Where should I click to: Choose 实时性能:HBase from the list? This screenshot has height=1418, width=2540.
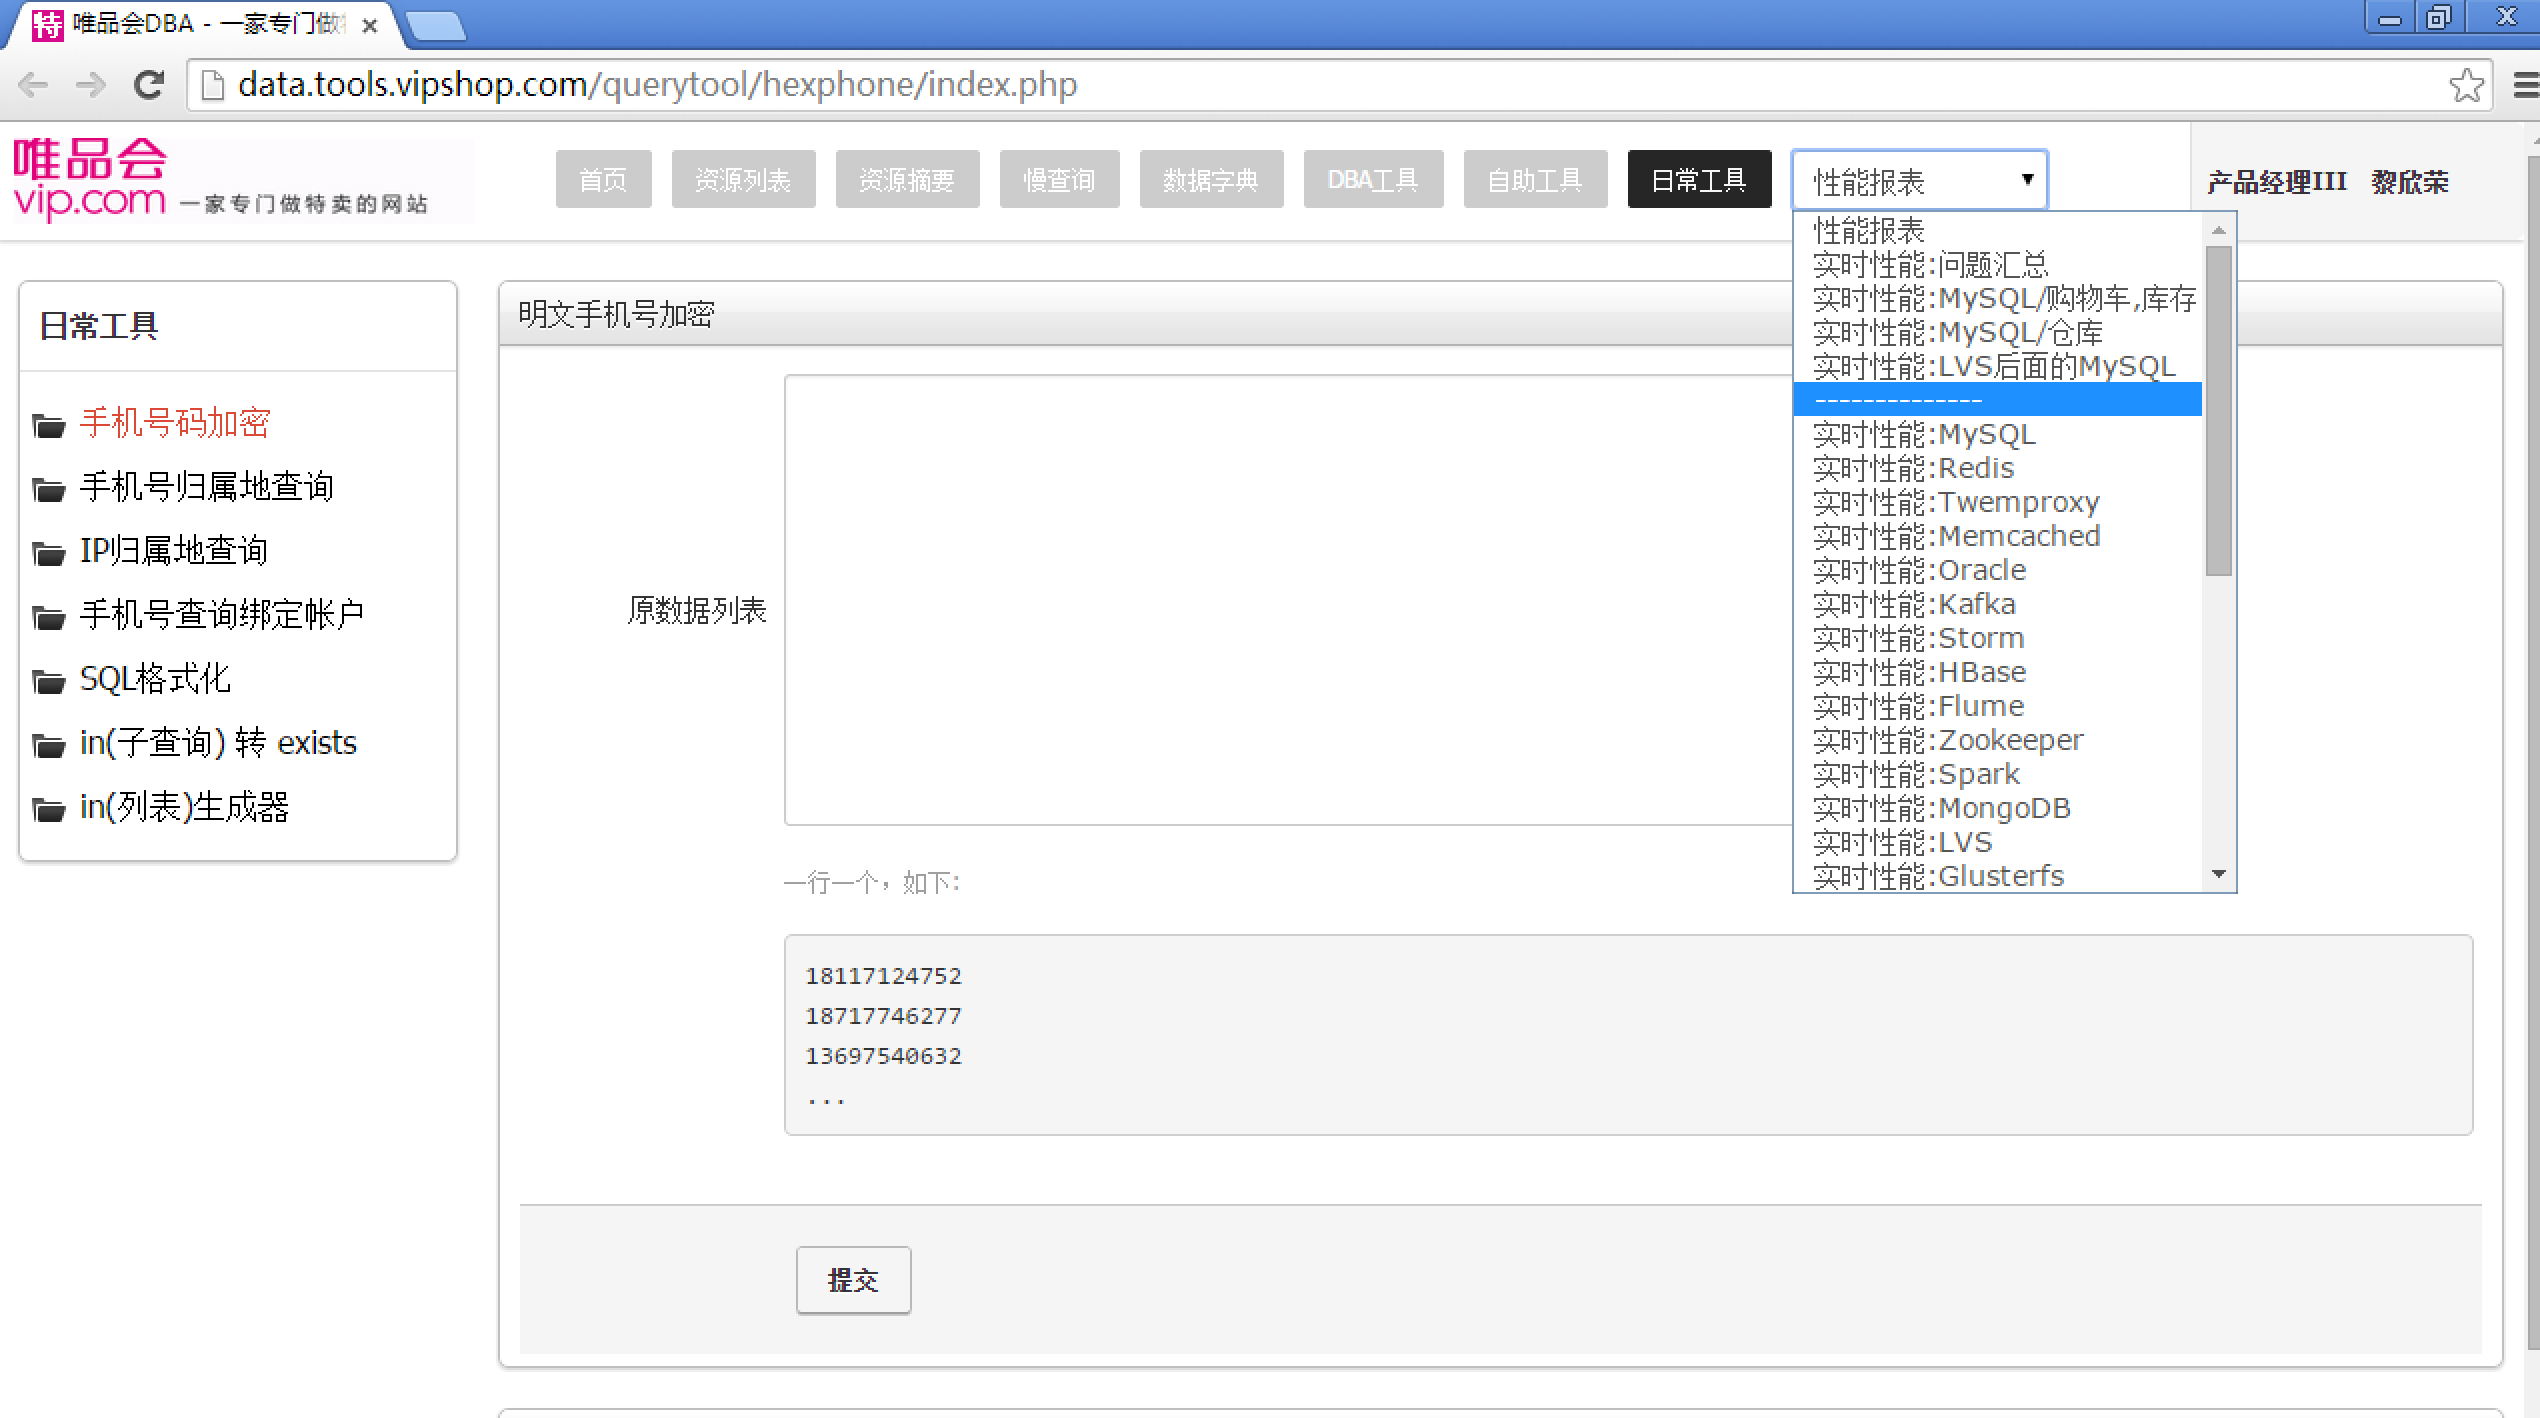coord(1997,672)
